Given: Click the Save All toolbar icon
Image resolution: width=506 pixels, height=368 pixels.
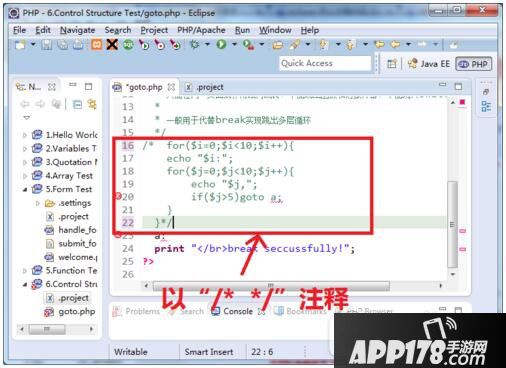Looking at the screenshot, I should pos(63,44).
